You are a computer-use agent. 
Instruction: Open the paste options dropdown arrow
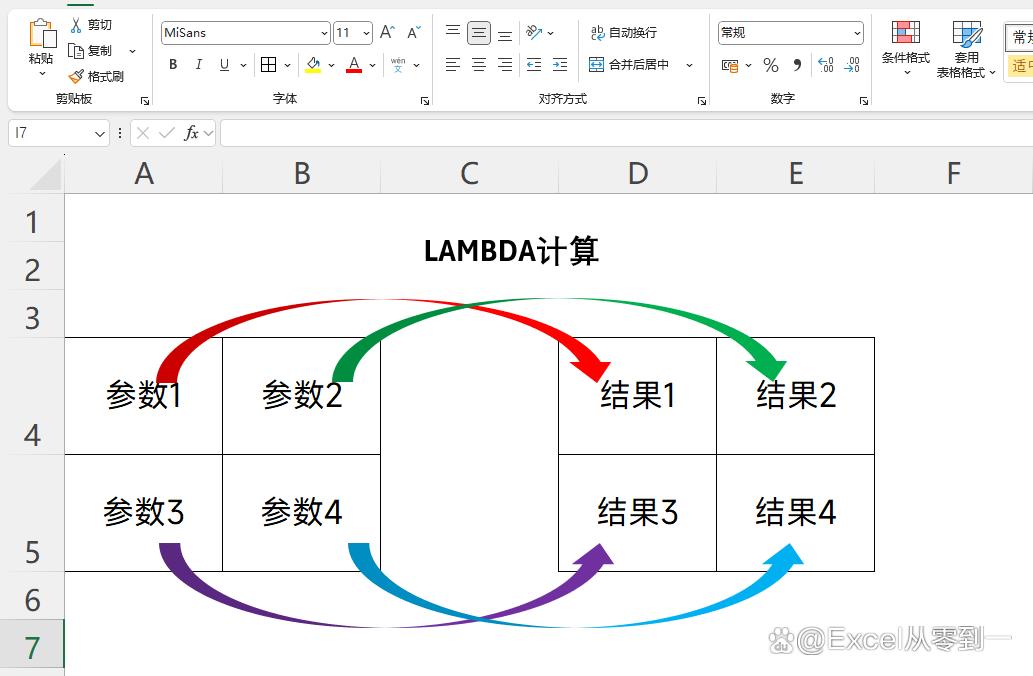(42, 73)
